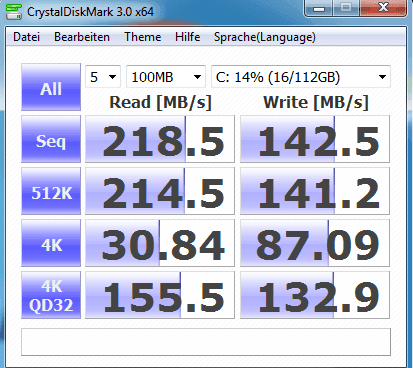Select the 512K read result 214.5
The width and height of the screenshot is (413, 368).
(x=160, y=191)
